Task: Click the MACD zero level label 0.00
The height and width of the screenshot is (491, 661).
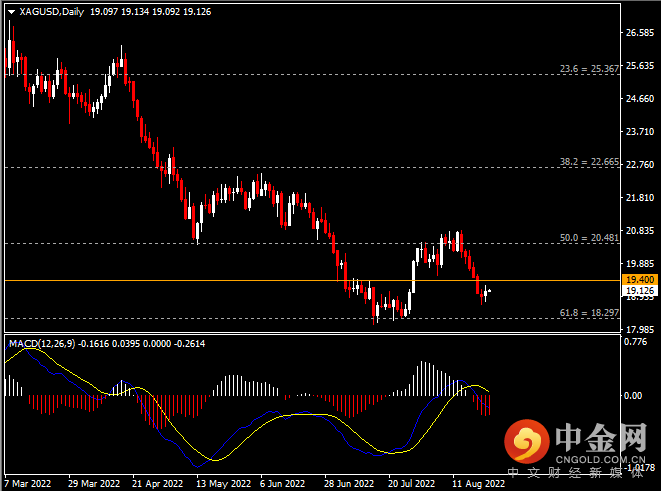Action: pos(633,396)
